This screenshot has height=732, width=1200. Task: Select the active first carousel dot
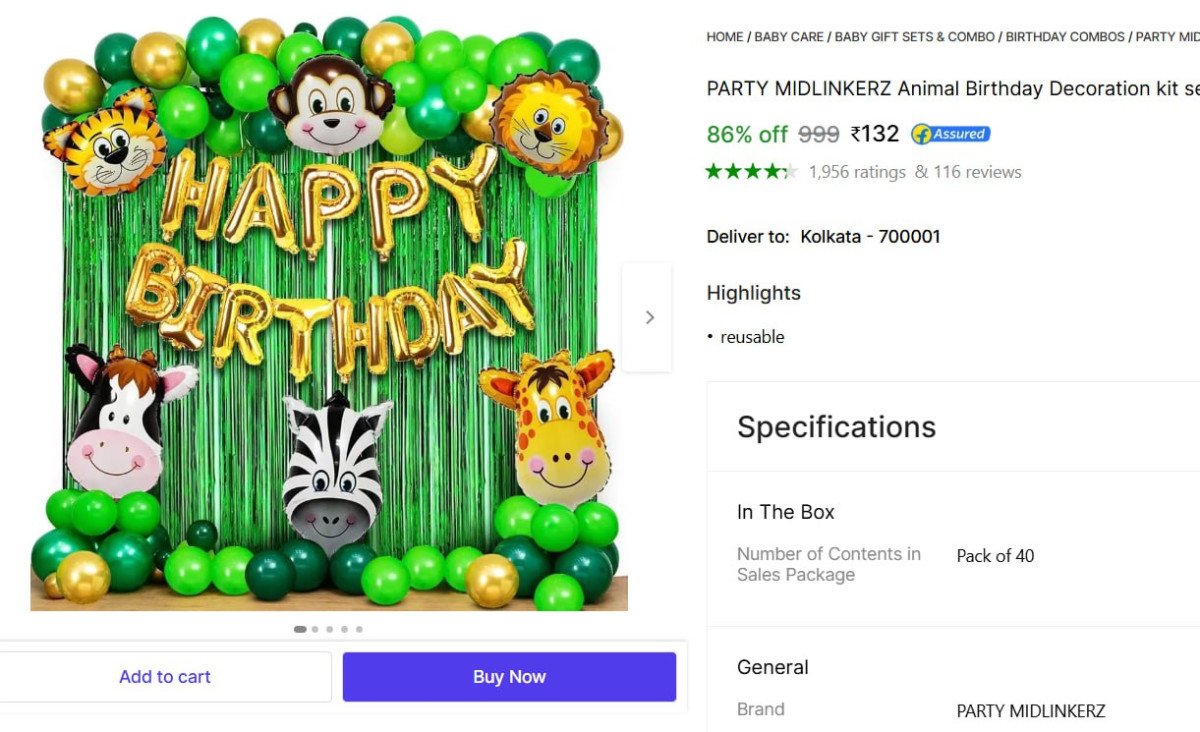pyautogui.click(x=300, y=629)
